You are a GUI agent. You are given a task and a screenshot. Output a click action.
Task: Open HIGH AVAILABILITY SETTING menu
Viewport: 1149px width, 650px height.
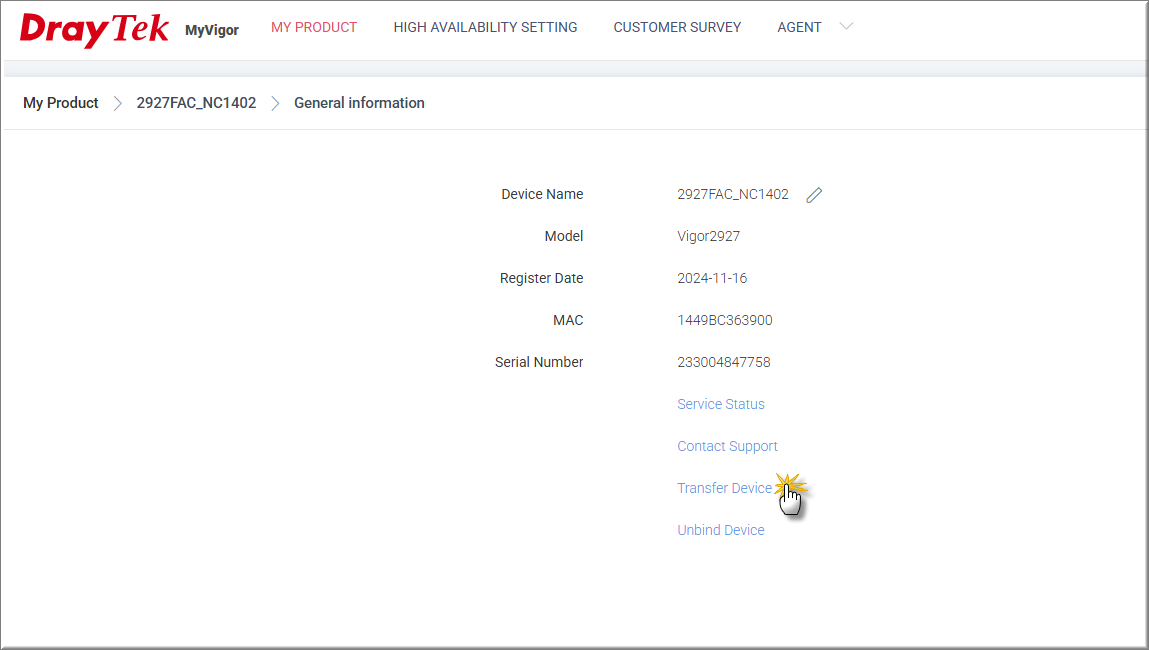[x=485, y=27]
